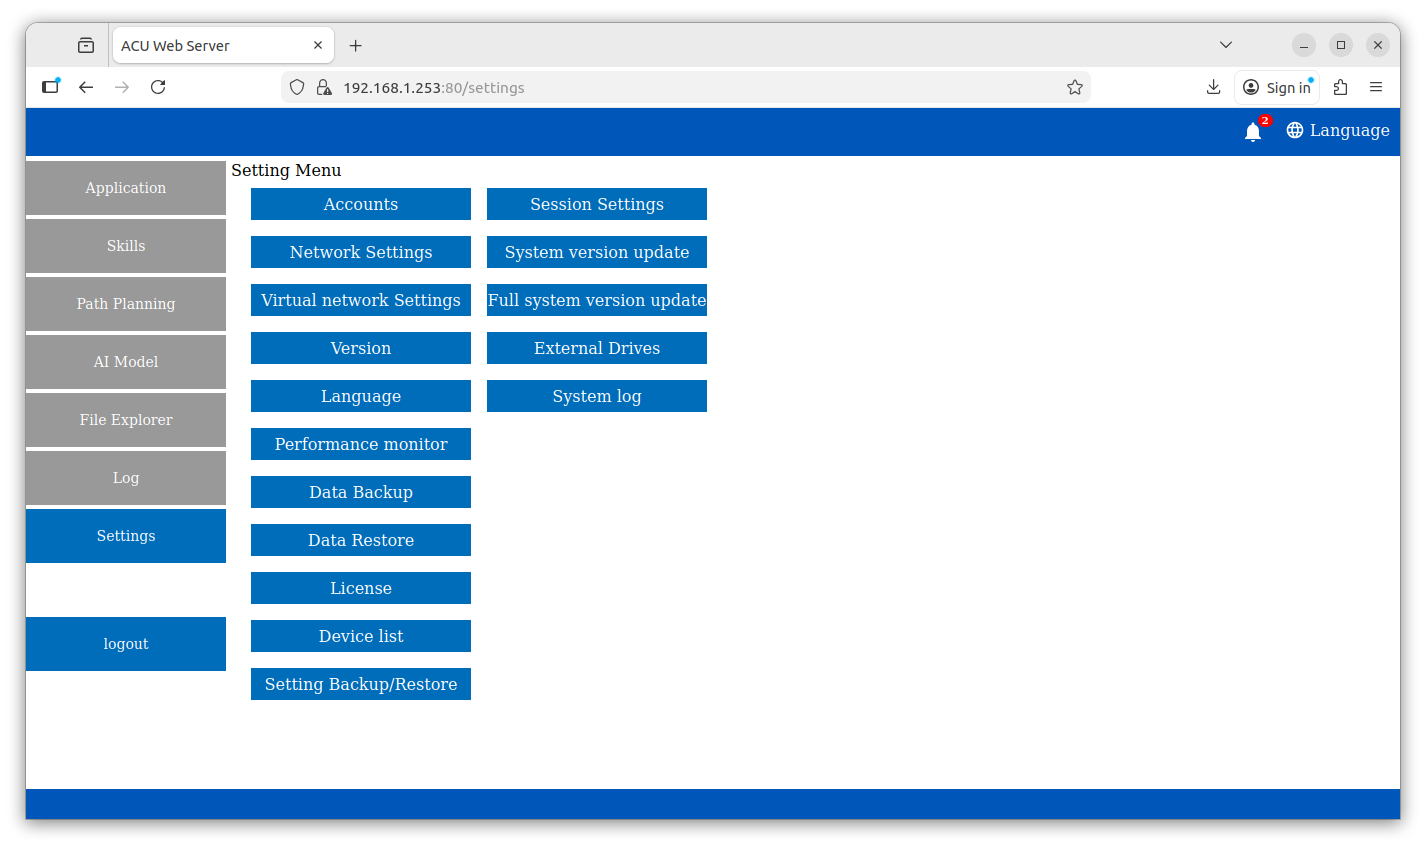Open Virtual network Settings
The width and height of the screenshot is (1426, 848).
coord(361,300)
